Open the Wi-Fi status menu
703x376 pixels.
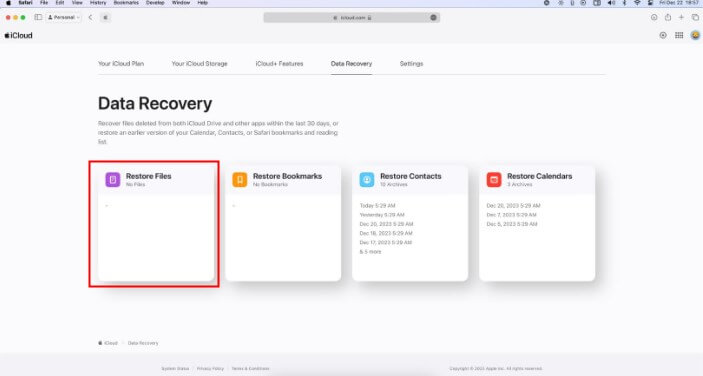(637, 3)
